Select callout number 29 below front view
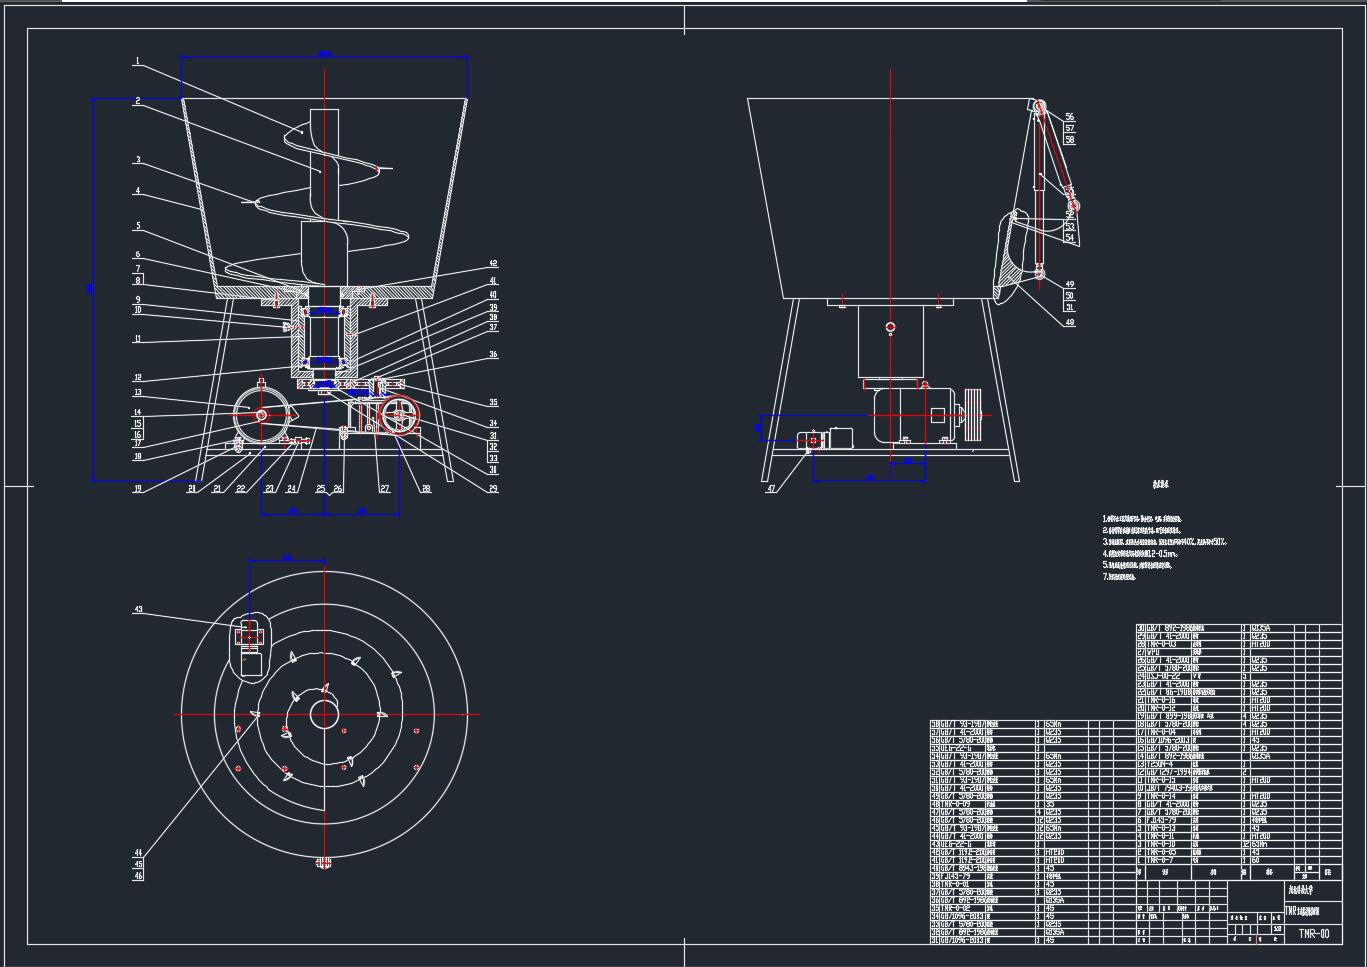1367x967 pixels. (x=493, y=489)
